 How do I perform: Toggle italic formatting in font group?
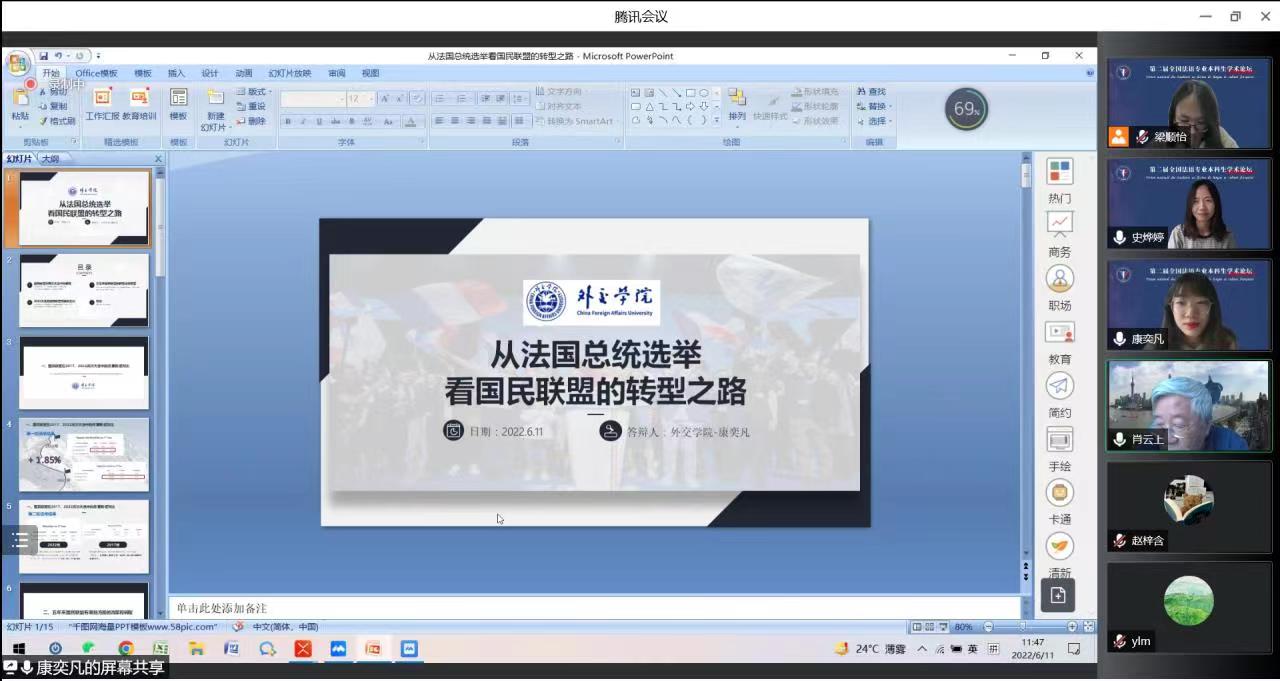point(303,122)
